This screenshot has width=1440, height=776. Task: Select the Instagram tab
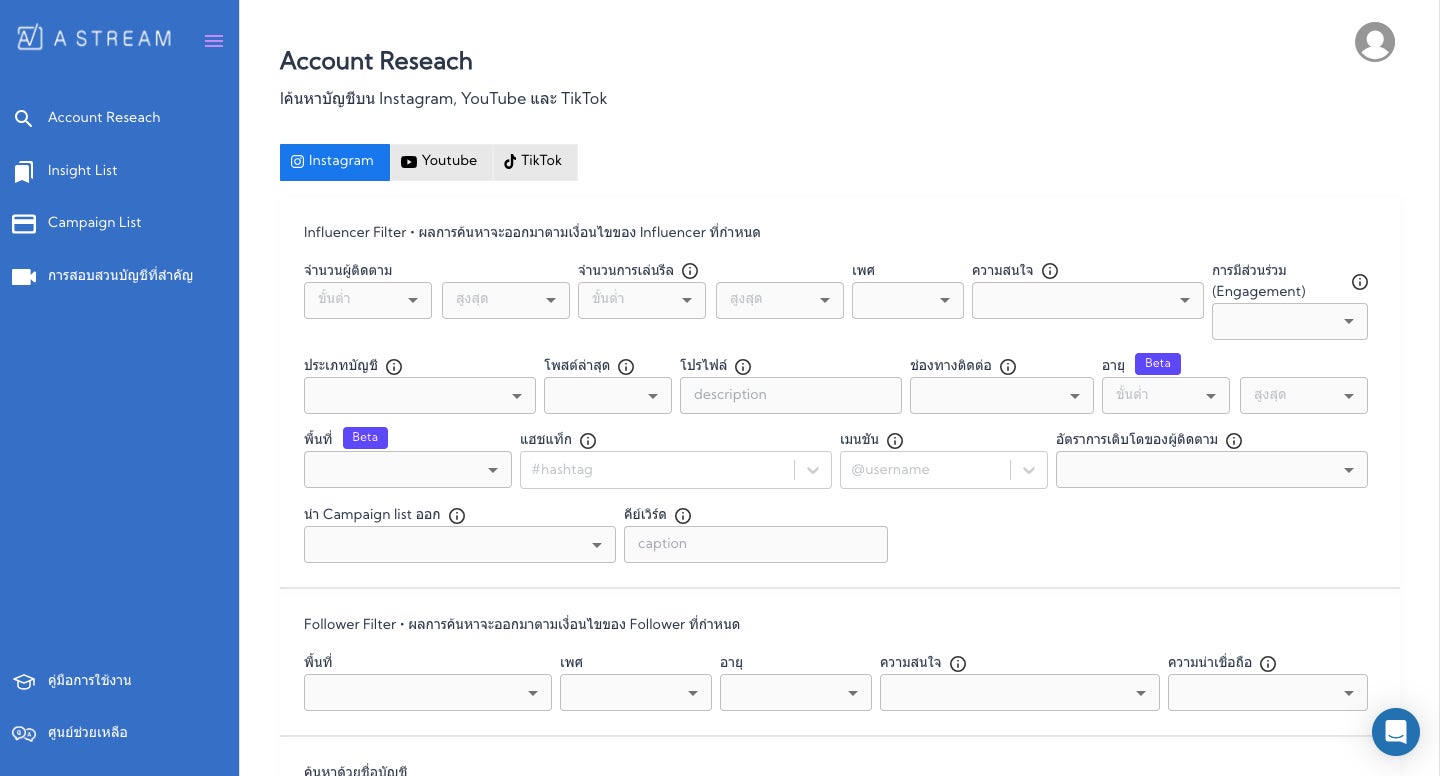click(334, 162)
